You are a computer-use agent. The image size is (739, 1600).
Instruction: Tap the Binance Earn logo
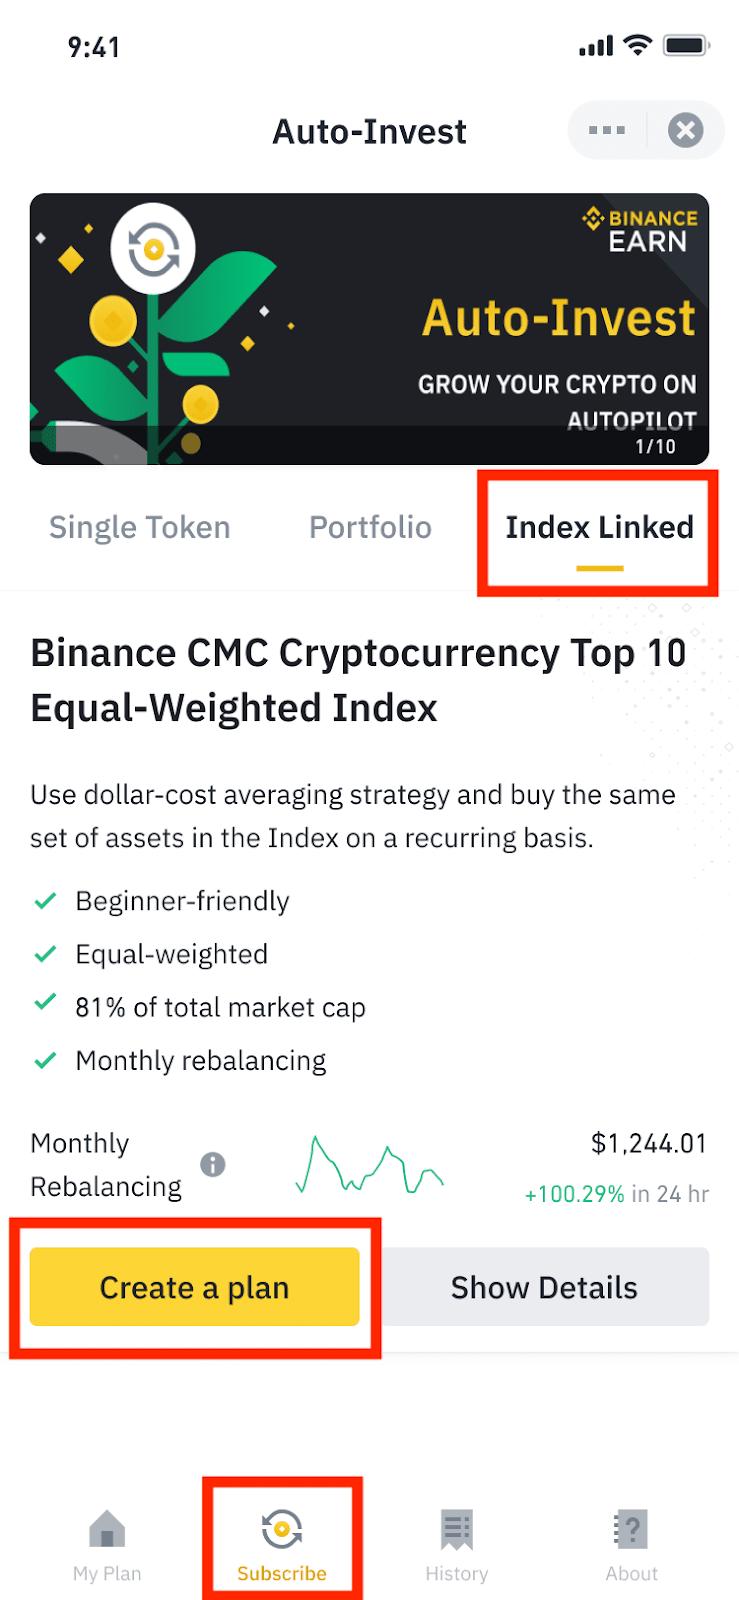pyautogui.click(x=641, y=231)
